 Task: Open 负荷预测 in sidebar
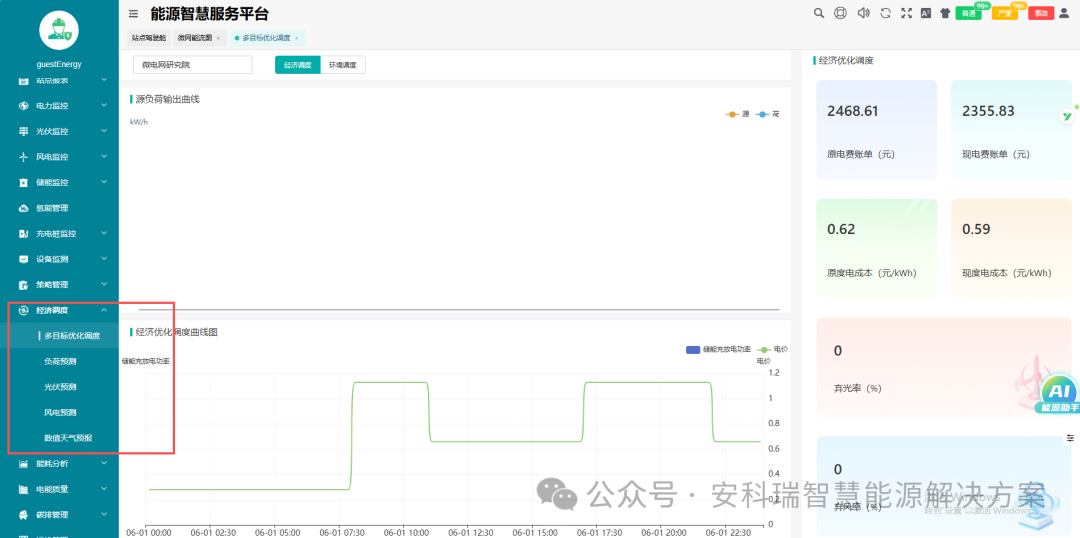point(60,361)
